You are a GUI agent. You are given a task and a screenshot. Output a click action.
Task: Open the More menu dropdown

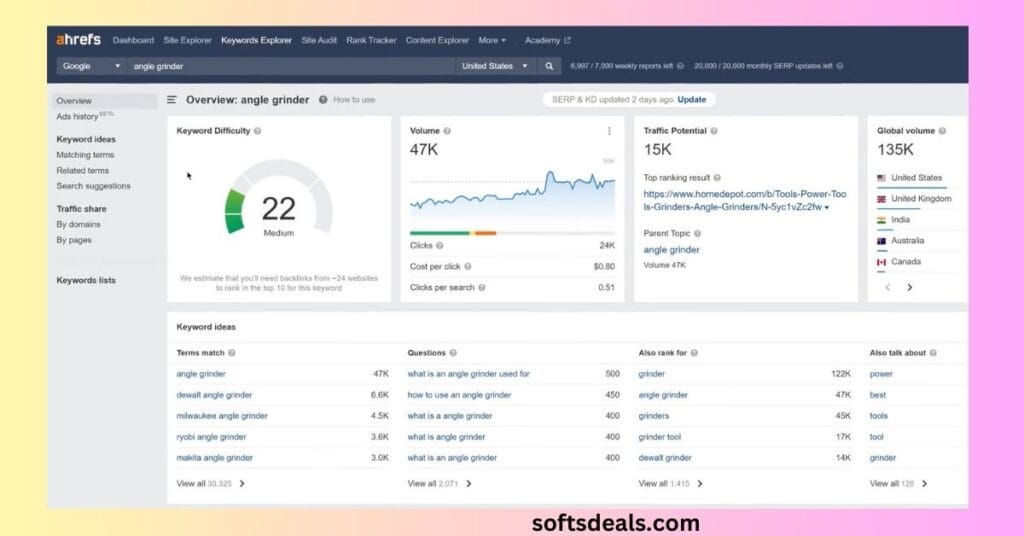(x=492, y=40)
